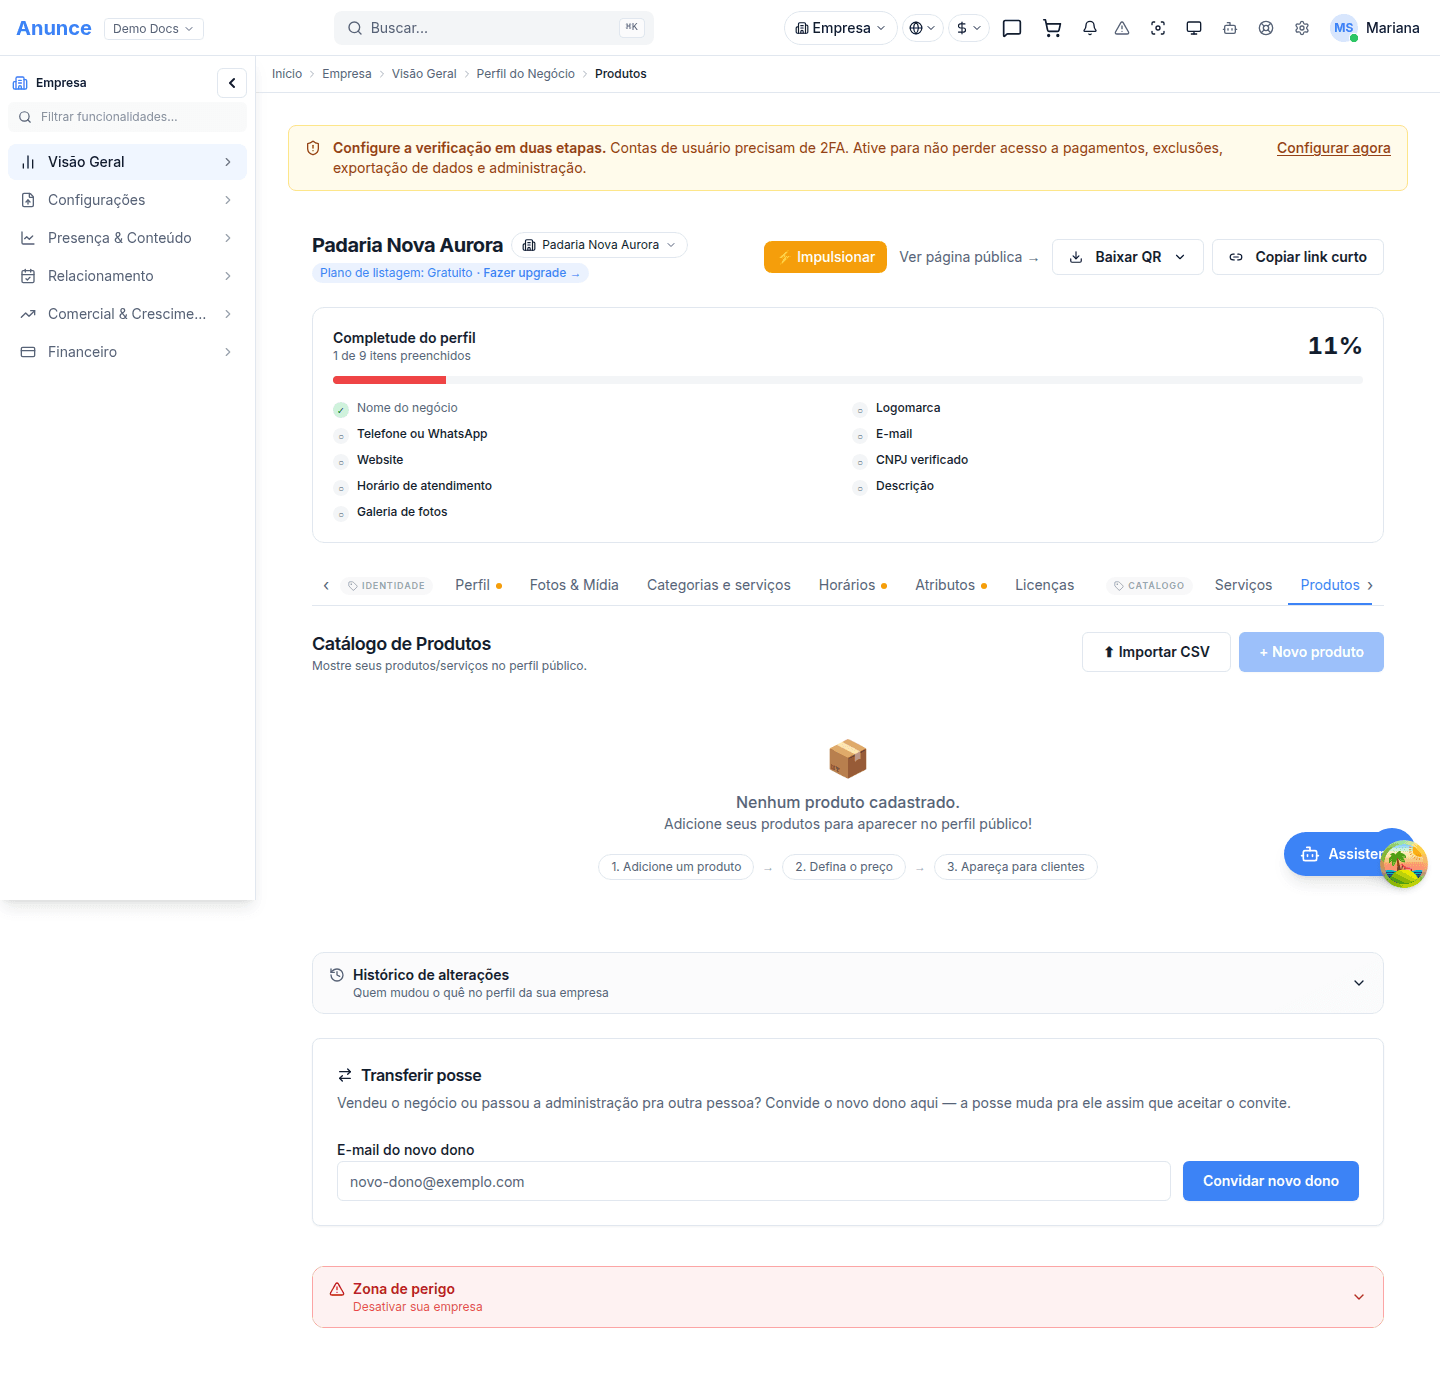This screenshot has width=1440, height=1384.
Task: Open the settings gear icon in header
Action: pyautogui.click(x=1302, y=28)
